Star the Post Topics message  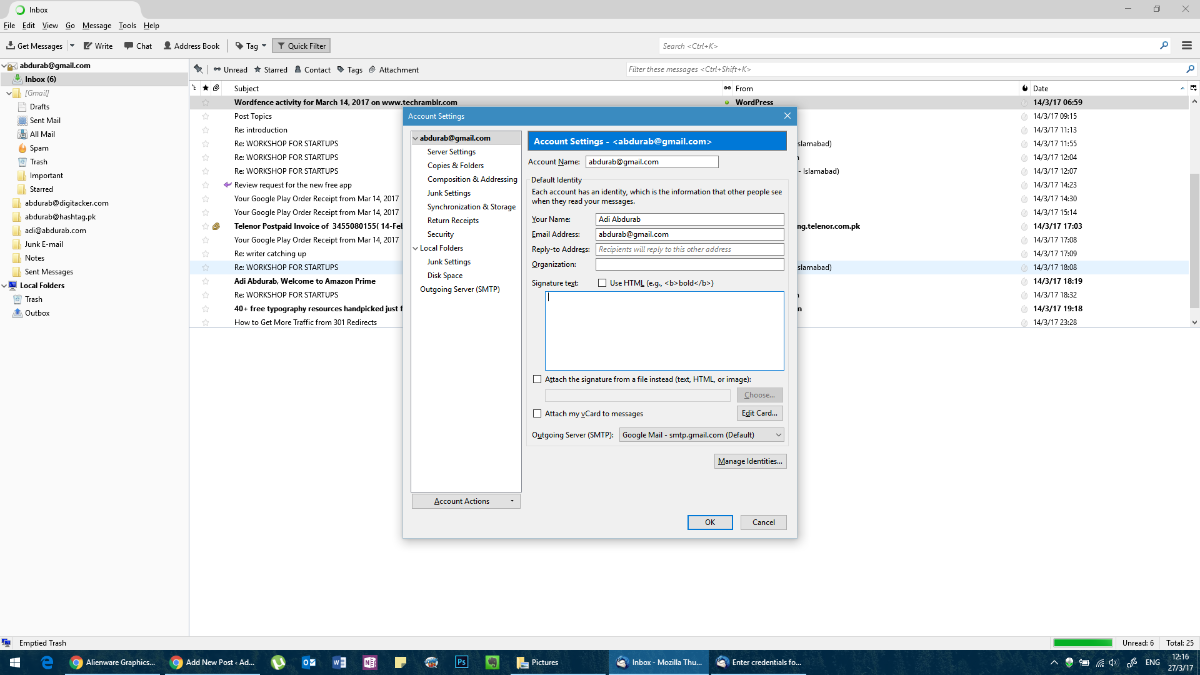click(206, 116)
